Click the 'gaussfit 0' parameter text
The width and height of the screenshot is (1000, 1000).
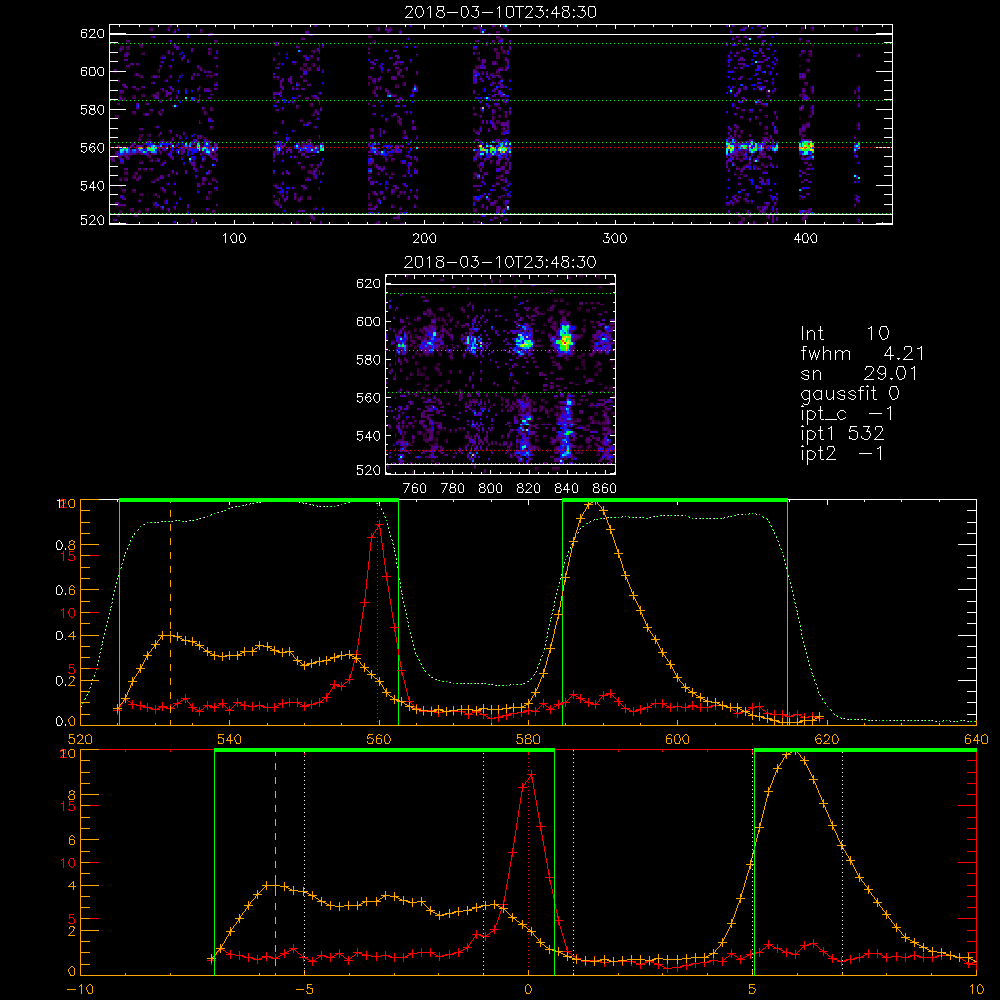(x=850, y=393)
